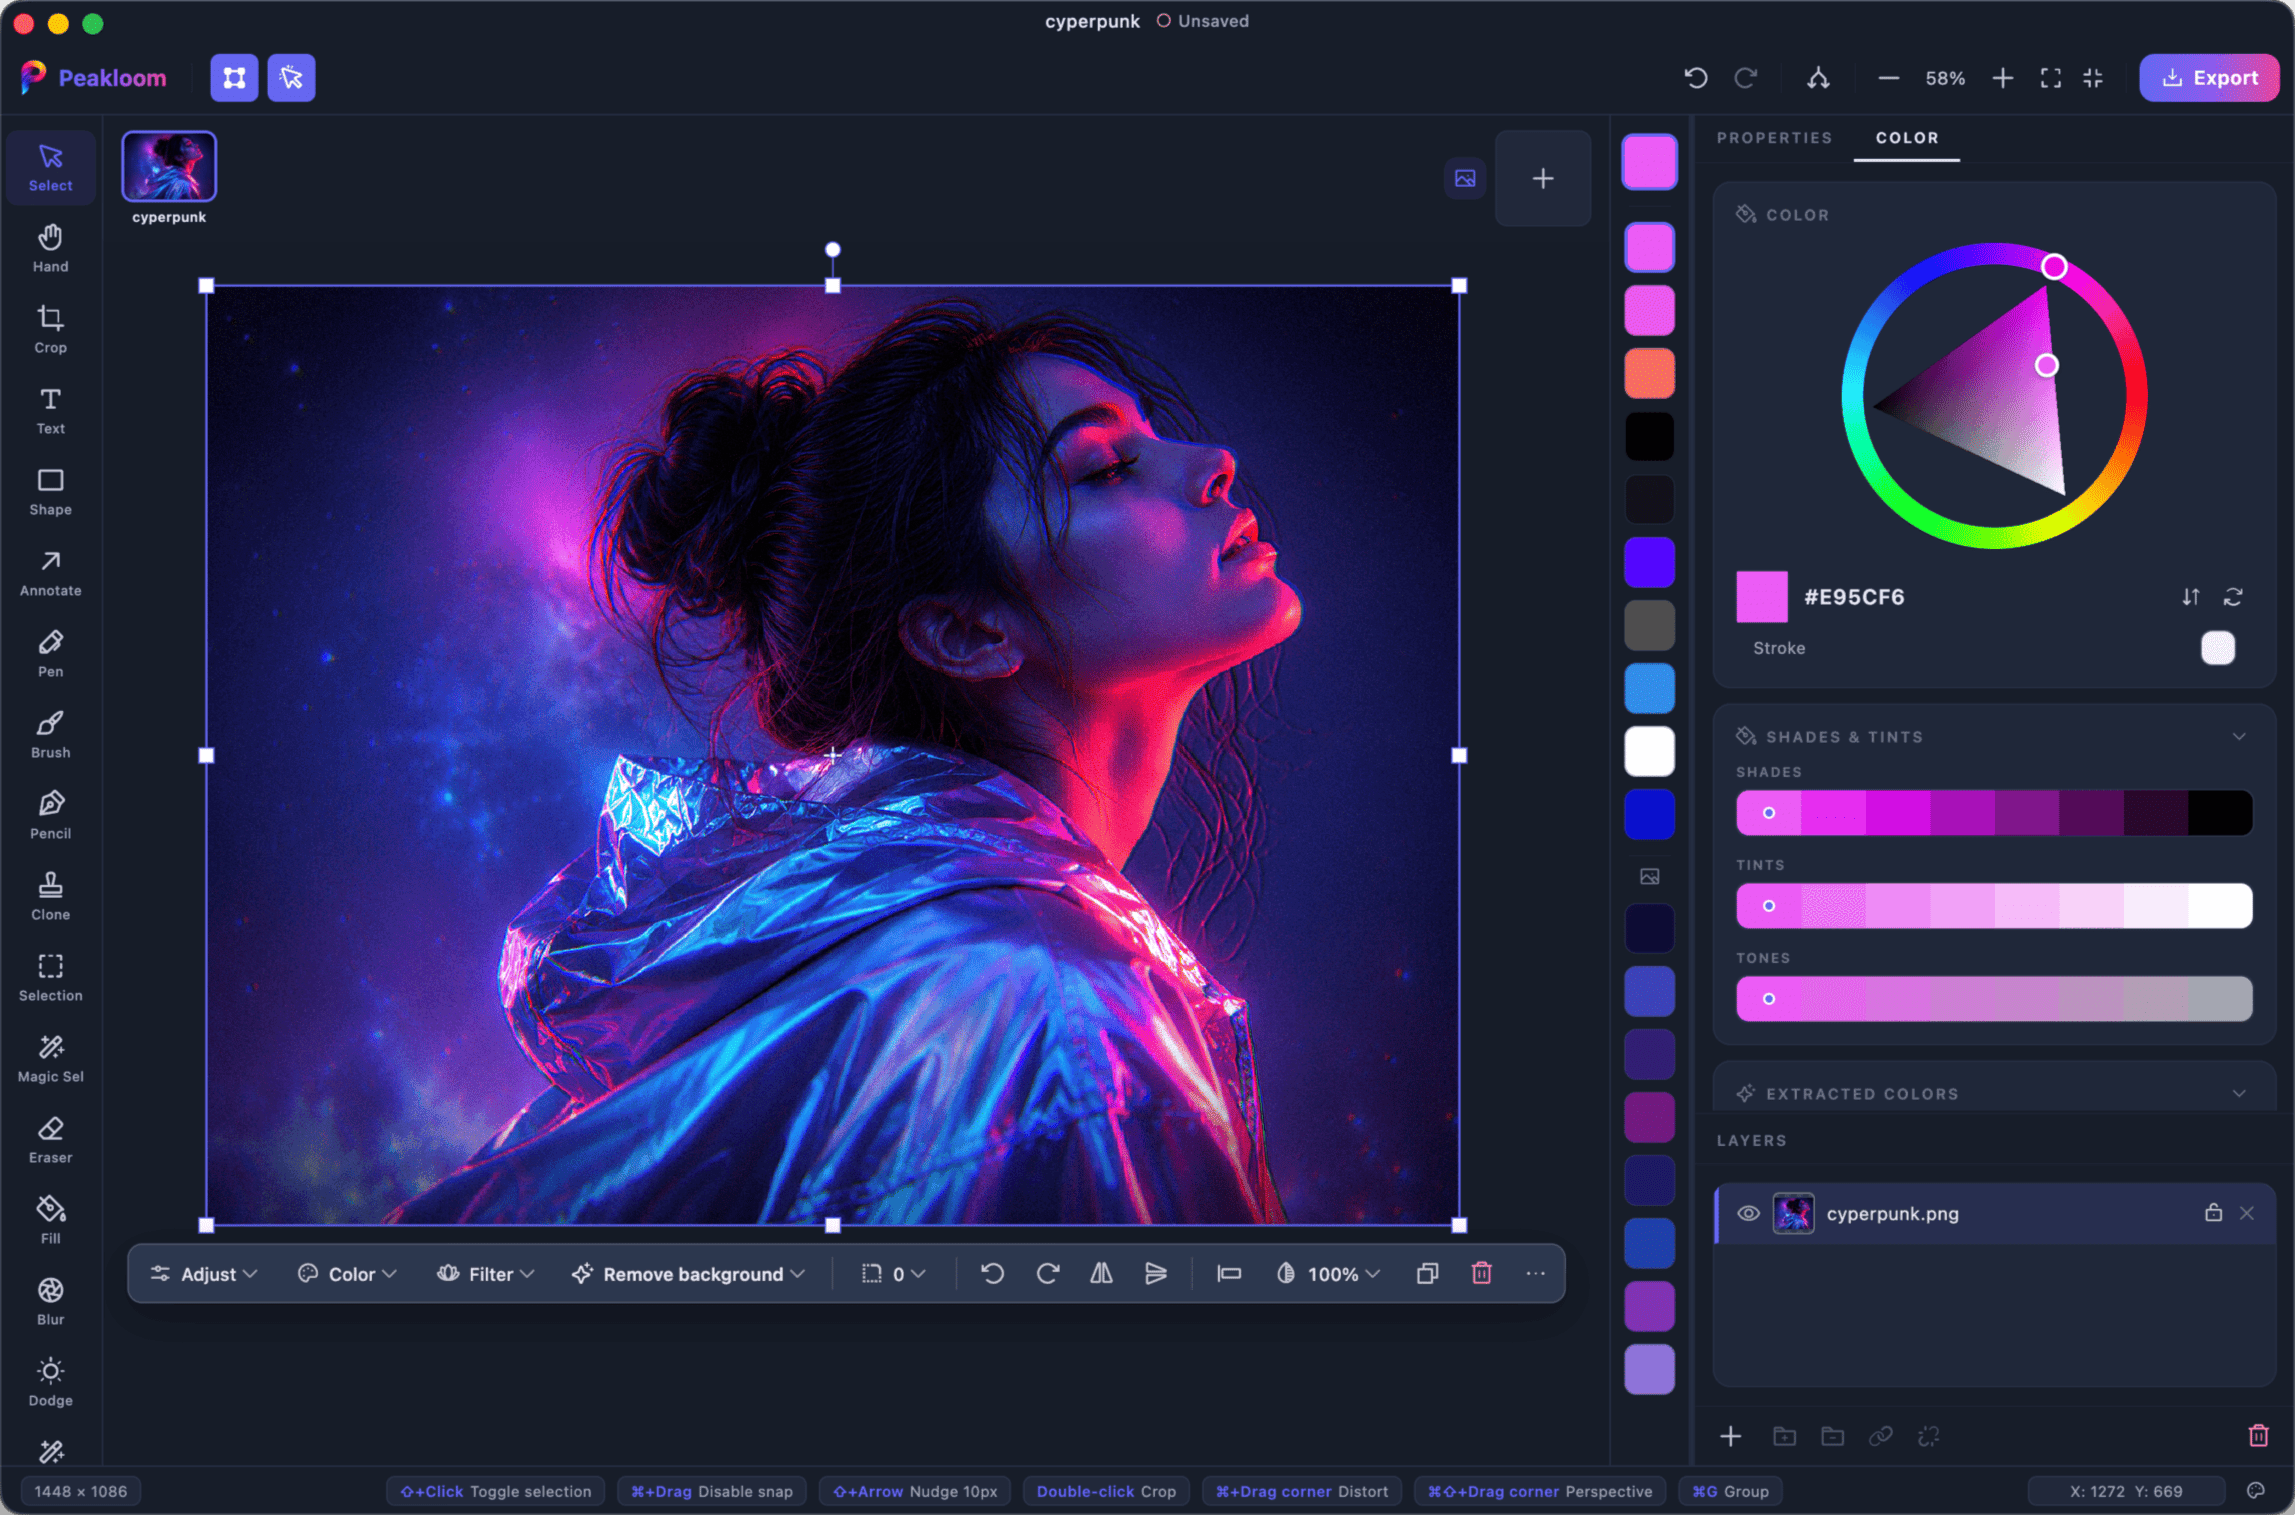The image size is (2295, 1515).
Task: Expand the Extracted Colors section
Action: tap(2239, 1093)
